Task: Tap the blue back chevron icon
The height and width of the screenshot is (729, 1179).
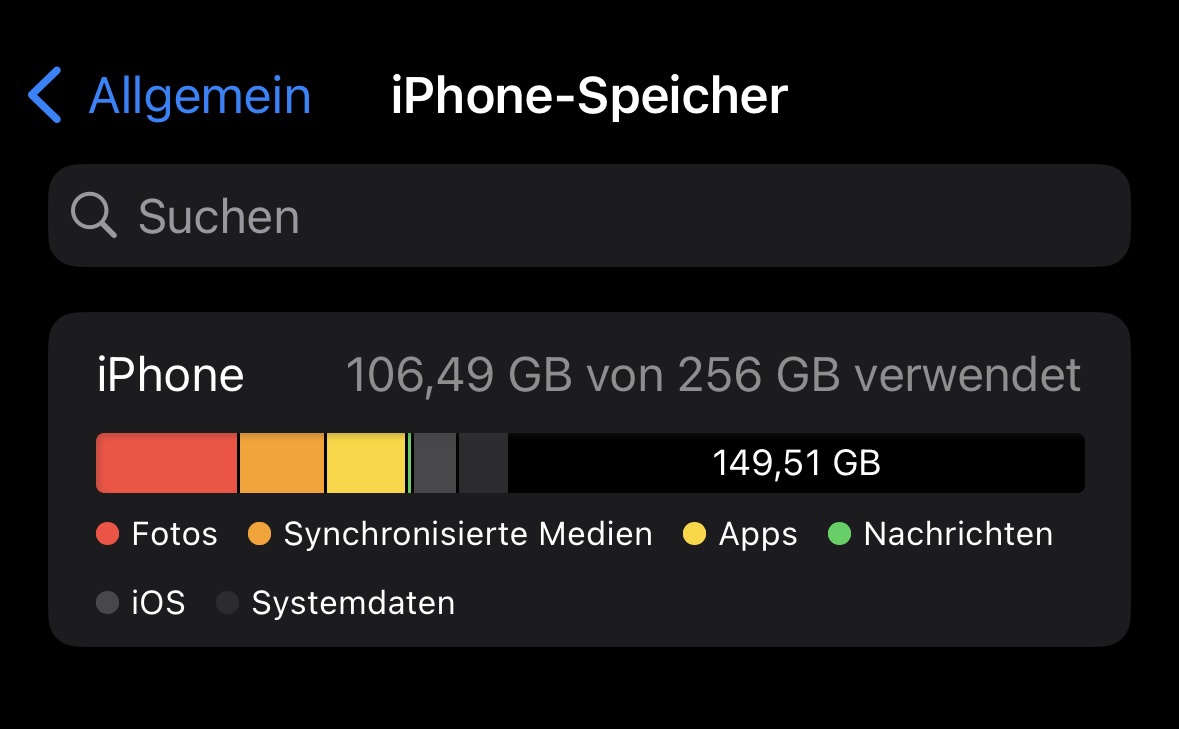Action: (45, 96)
